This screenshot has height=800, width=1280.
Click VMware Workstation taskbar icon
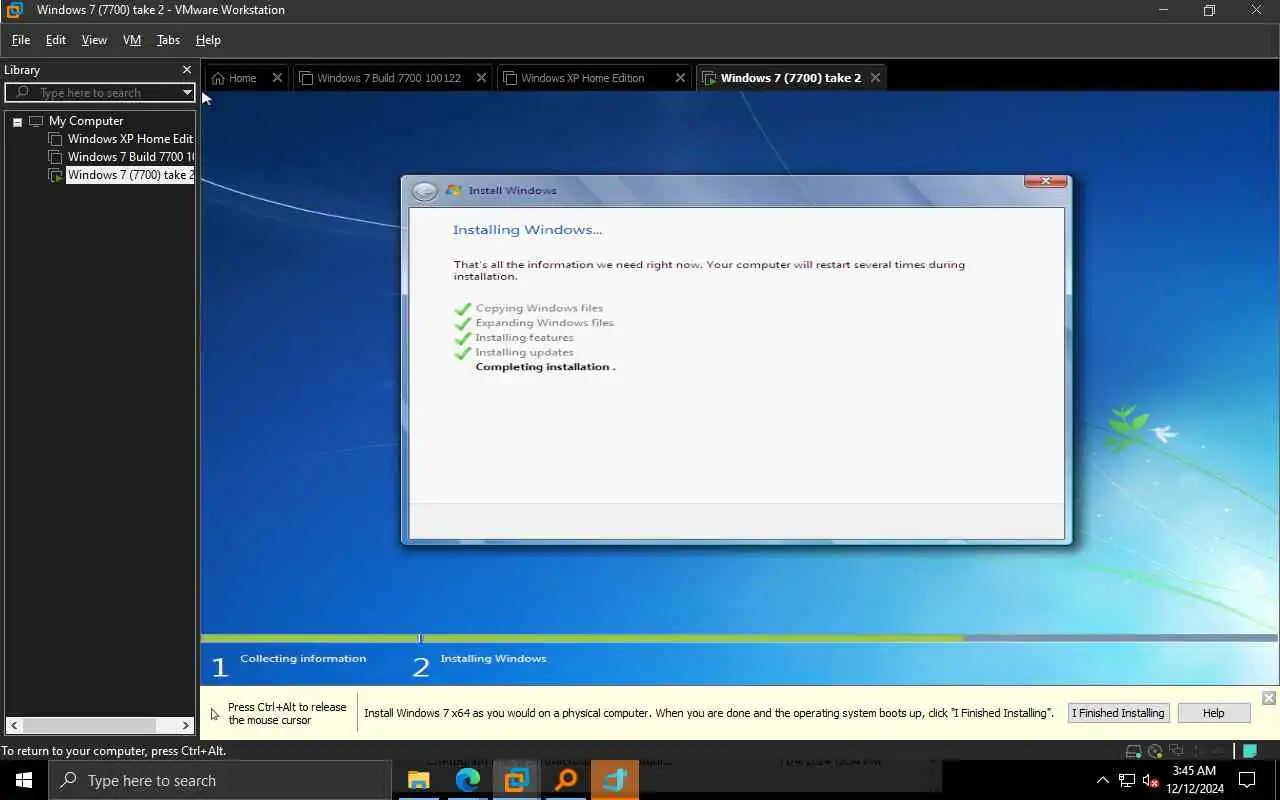(x=516, y=780)
